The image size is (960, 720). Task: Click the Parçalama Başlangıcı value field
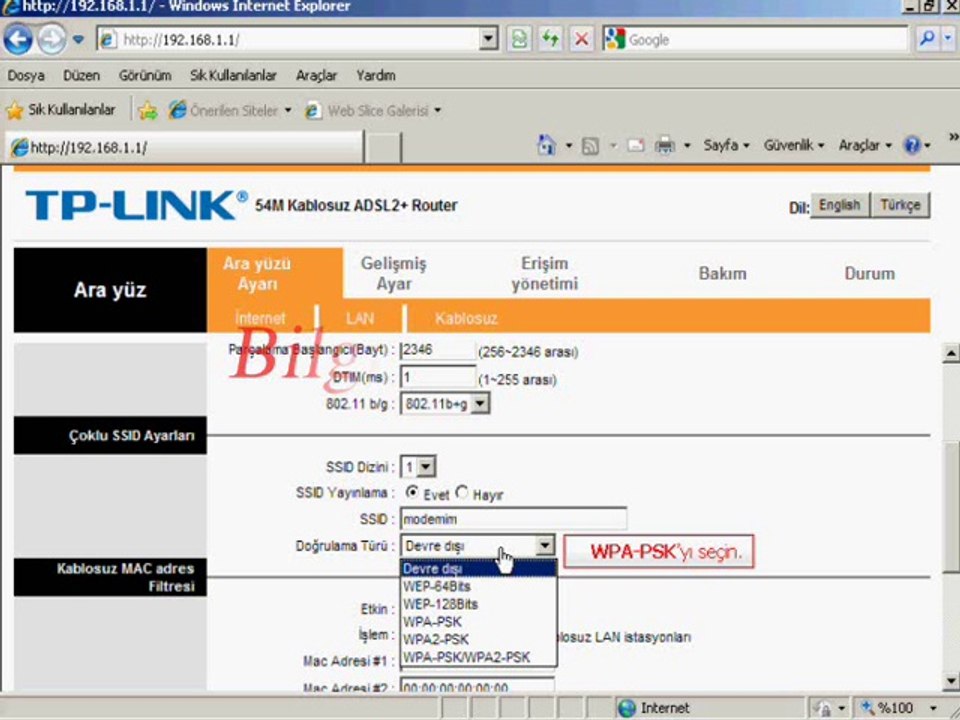tap(437, 350)
